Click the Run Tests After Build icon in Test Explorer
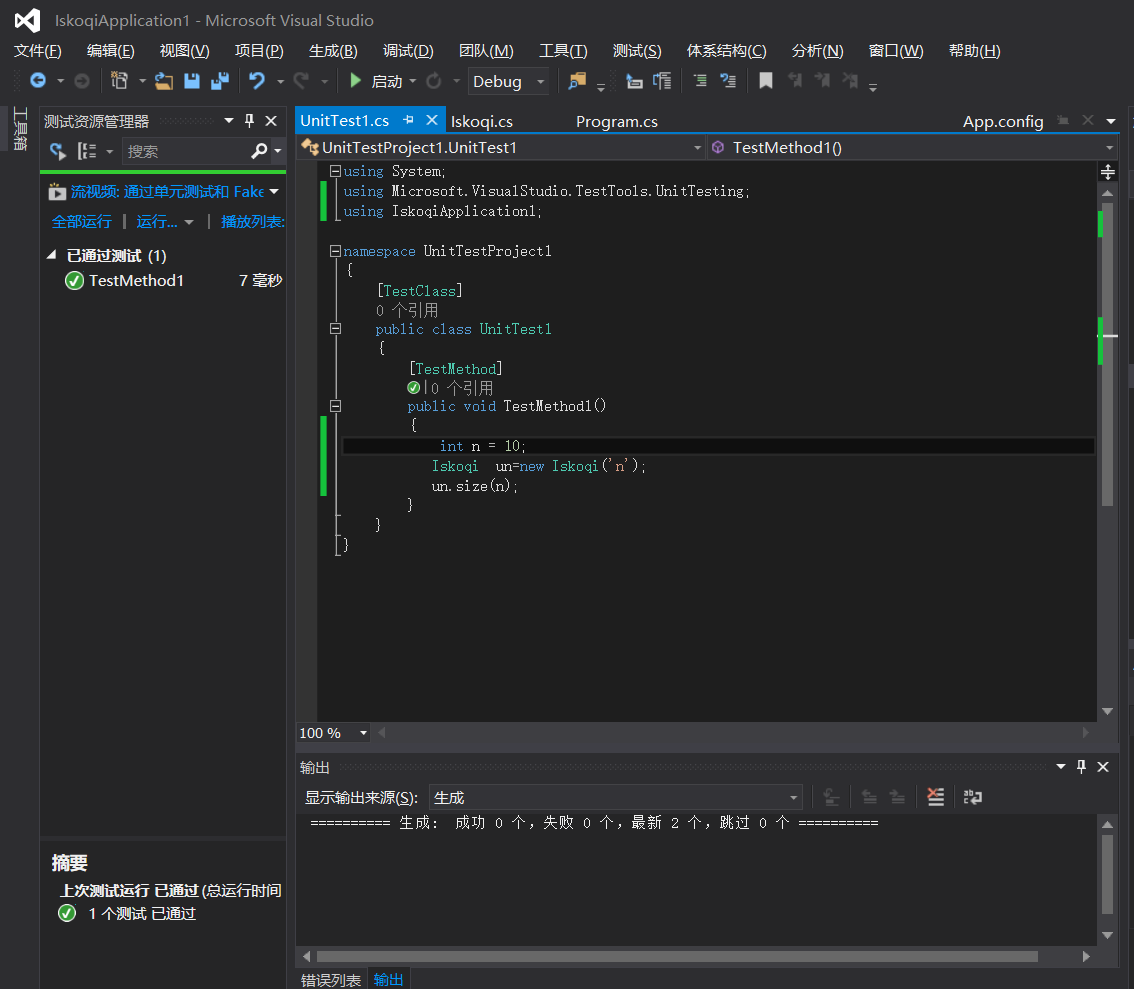The height and width of the screenshot is (989, 1134). pos(57,151)
